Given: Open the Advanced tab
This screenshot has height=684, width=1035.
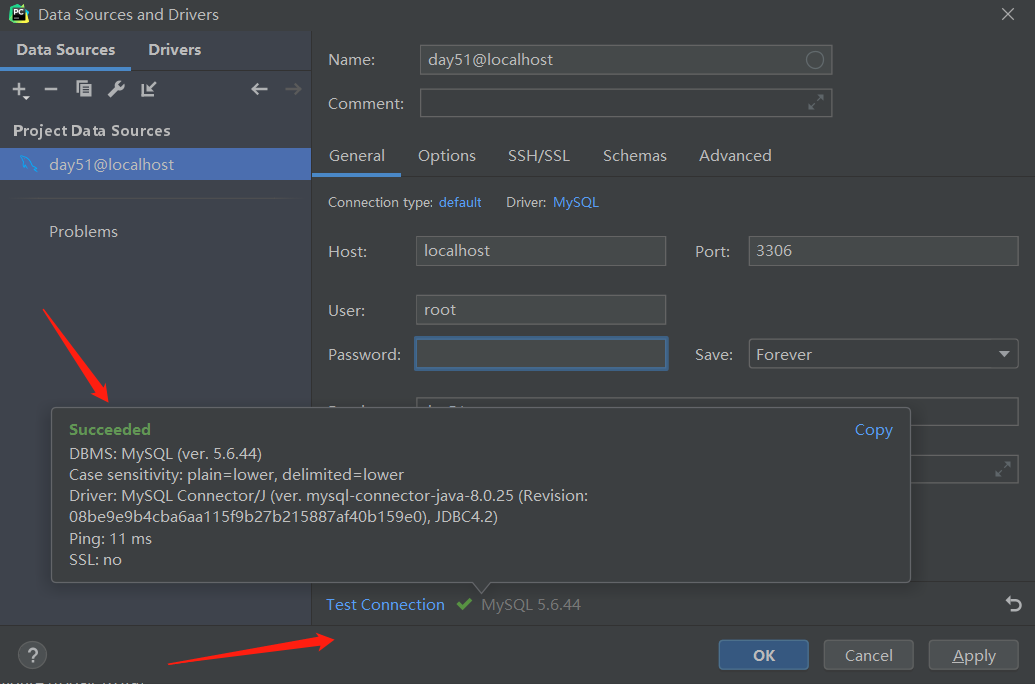Looking at the screenshot, I should click(735, 156).
